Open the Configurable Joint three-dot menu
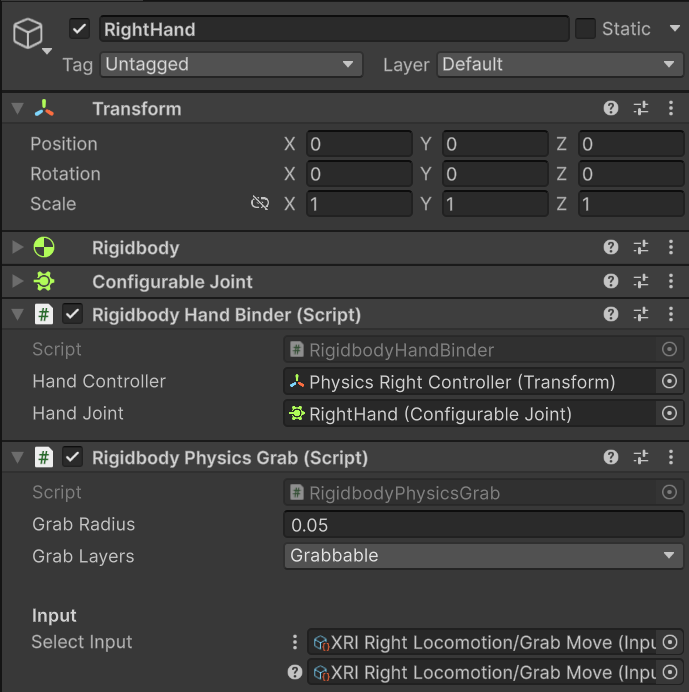Image resolution: width=689 pixels, height=692 pixels. click(671, 281)
